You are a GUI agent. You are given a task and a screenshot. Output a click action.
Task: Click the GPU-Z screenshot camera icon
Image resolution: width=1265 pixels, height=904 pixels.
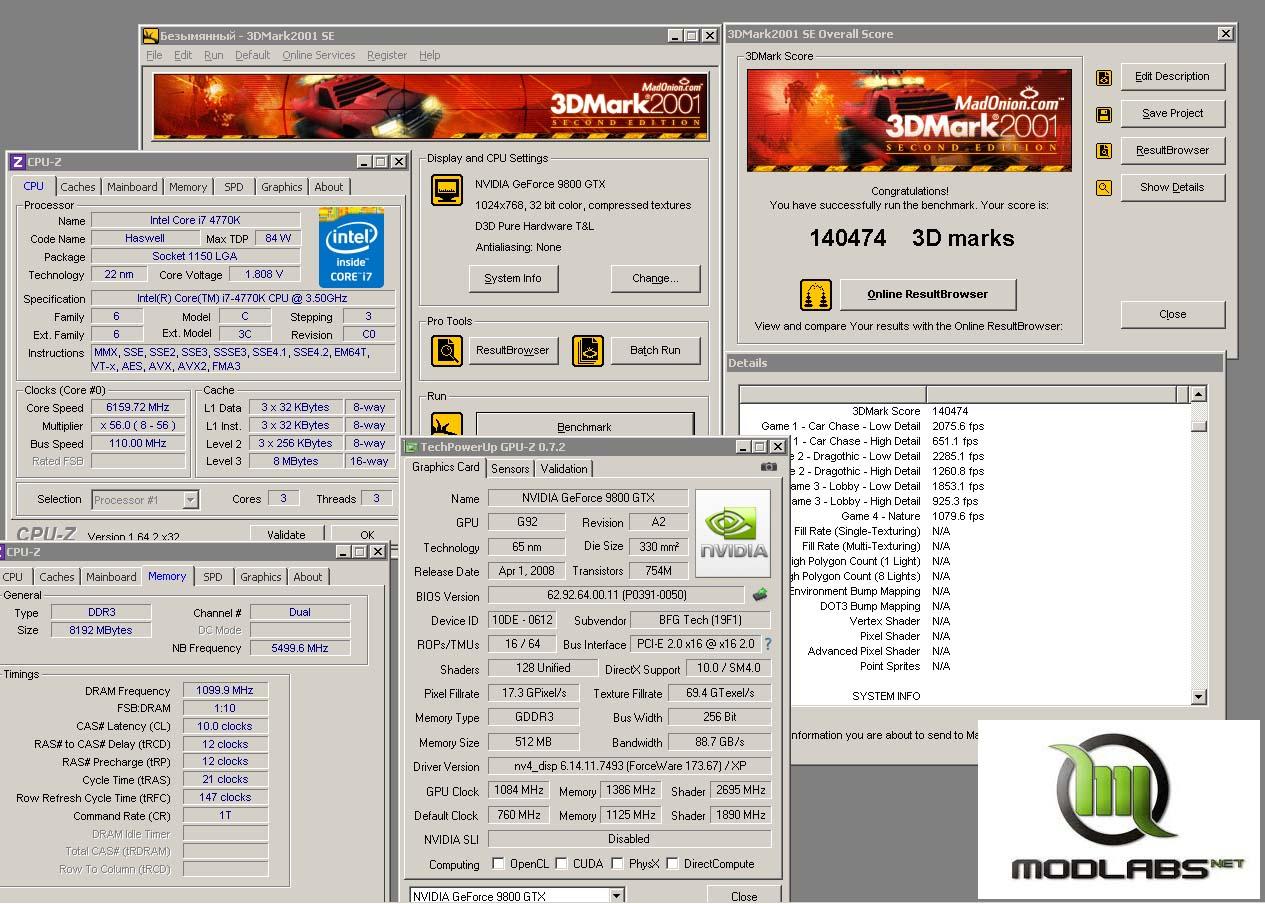click(x=768, y=467)
